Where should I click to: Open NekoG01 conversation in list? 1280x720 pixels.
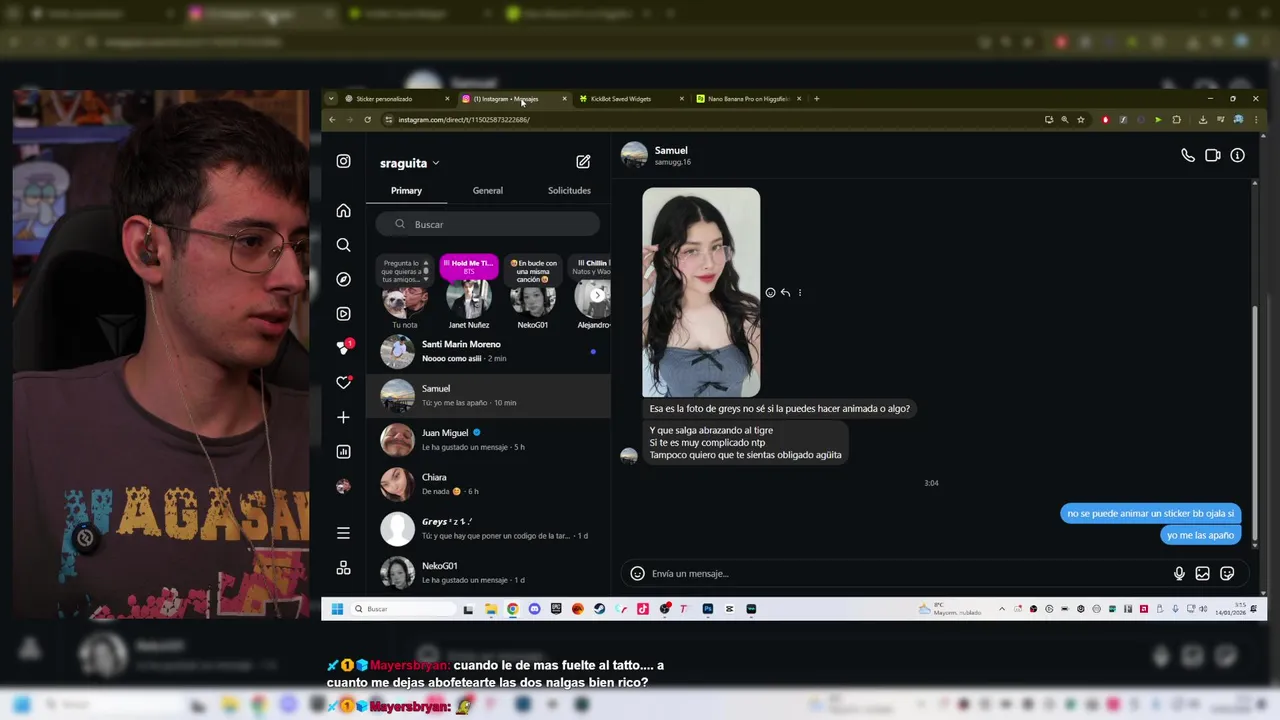tap(488, 573)
